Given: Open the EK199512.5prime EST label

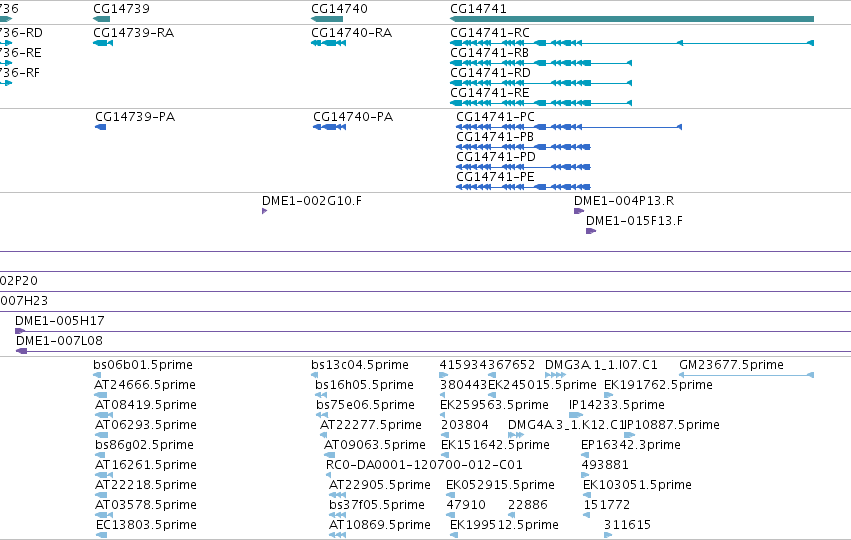Looking at the screenshot, I should tap(504, 525).
